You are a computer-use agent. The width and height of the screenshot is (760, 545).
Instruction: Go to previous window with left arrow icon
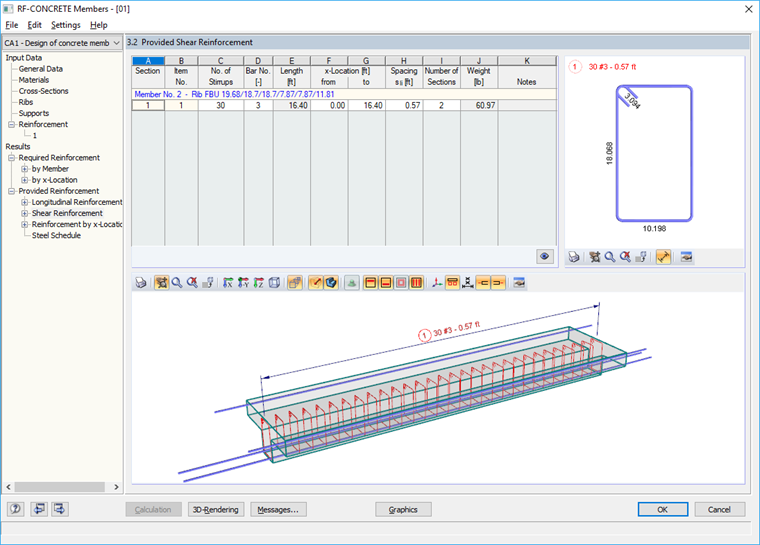click(39, 509)
